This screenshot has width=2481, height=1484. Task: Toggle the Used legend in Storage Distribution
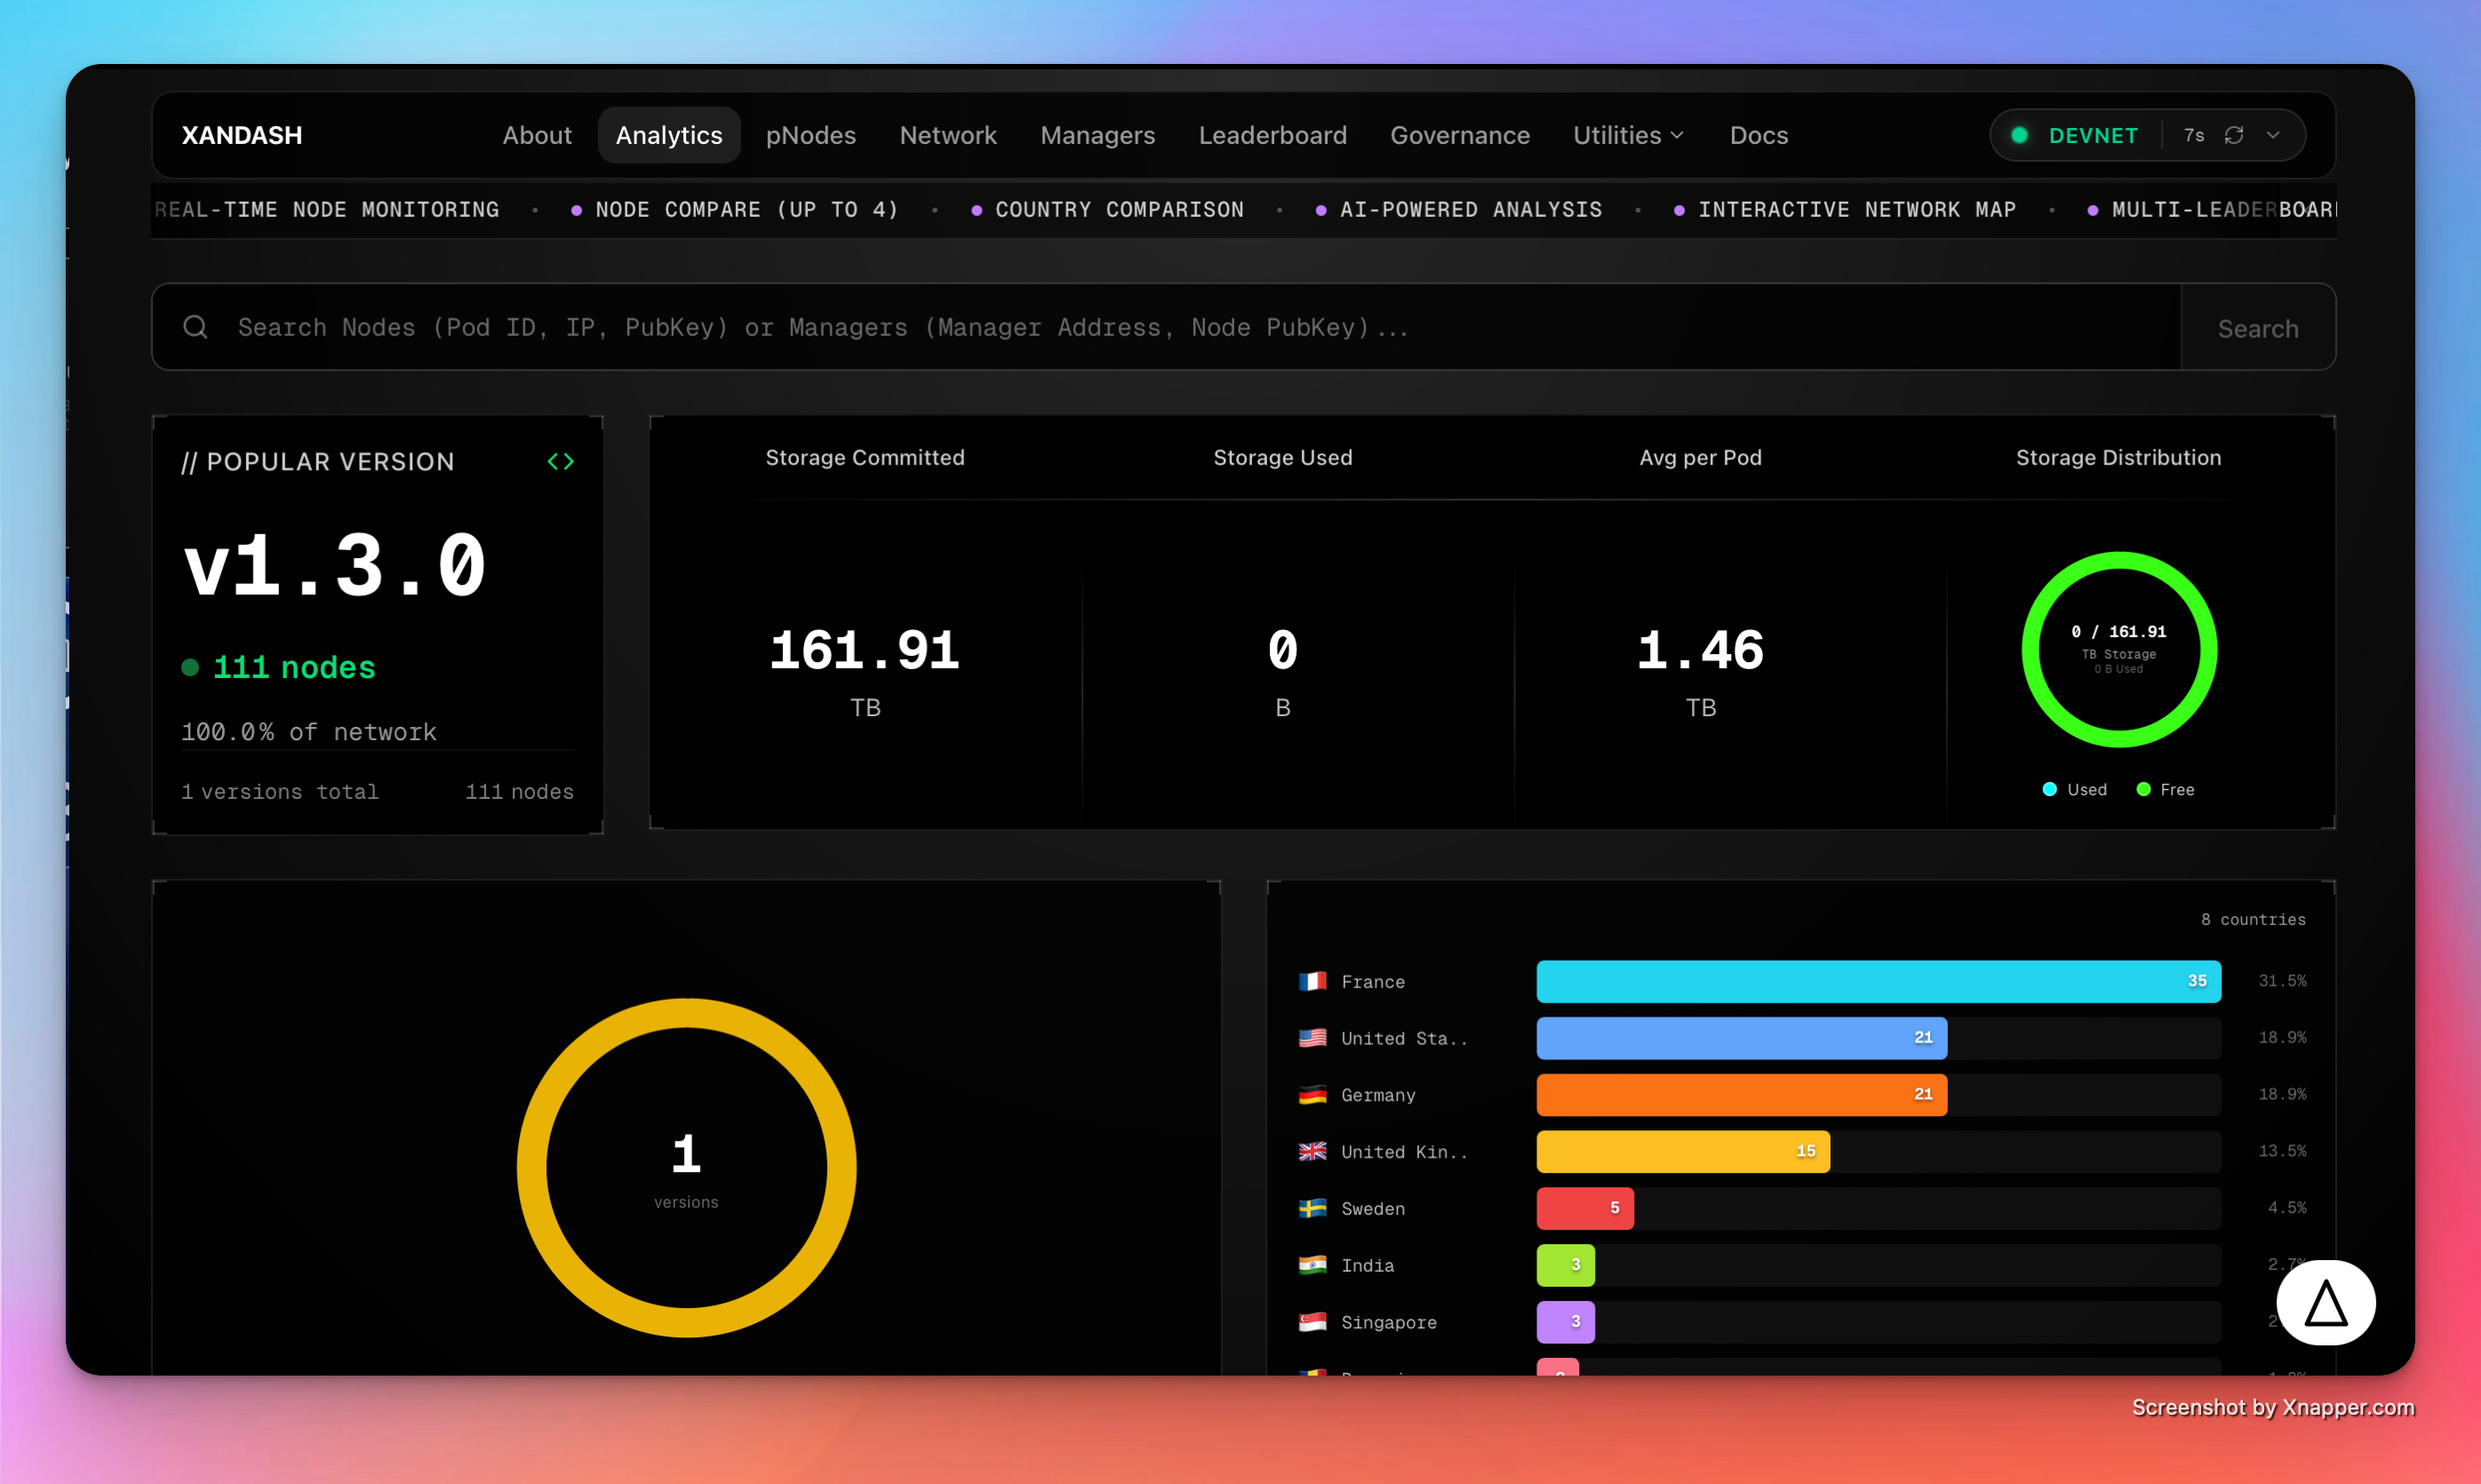2076,789
